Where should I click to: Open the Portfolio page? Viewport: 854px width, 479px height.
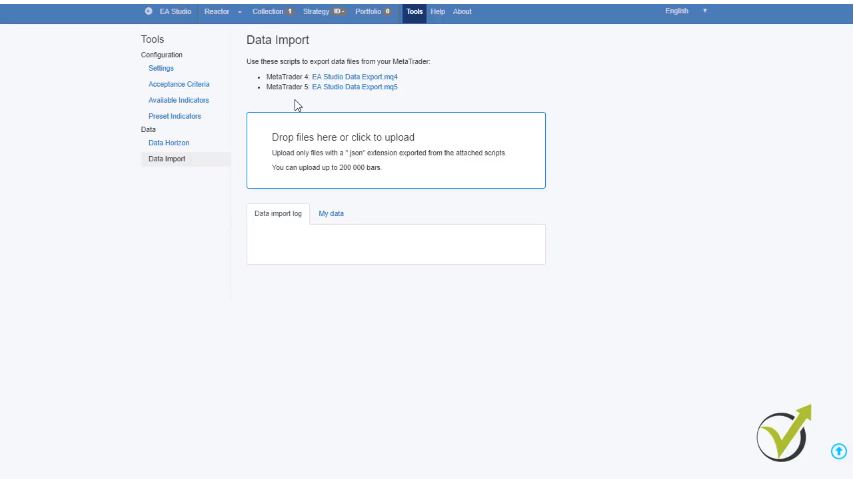tap(368, 11)
